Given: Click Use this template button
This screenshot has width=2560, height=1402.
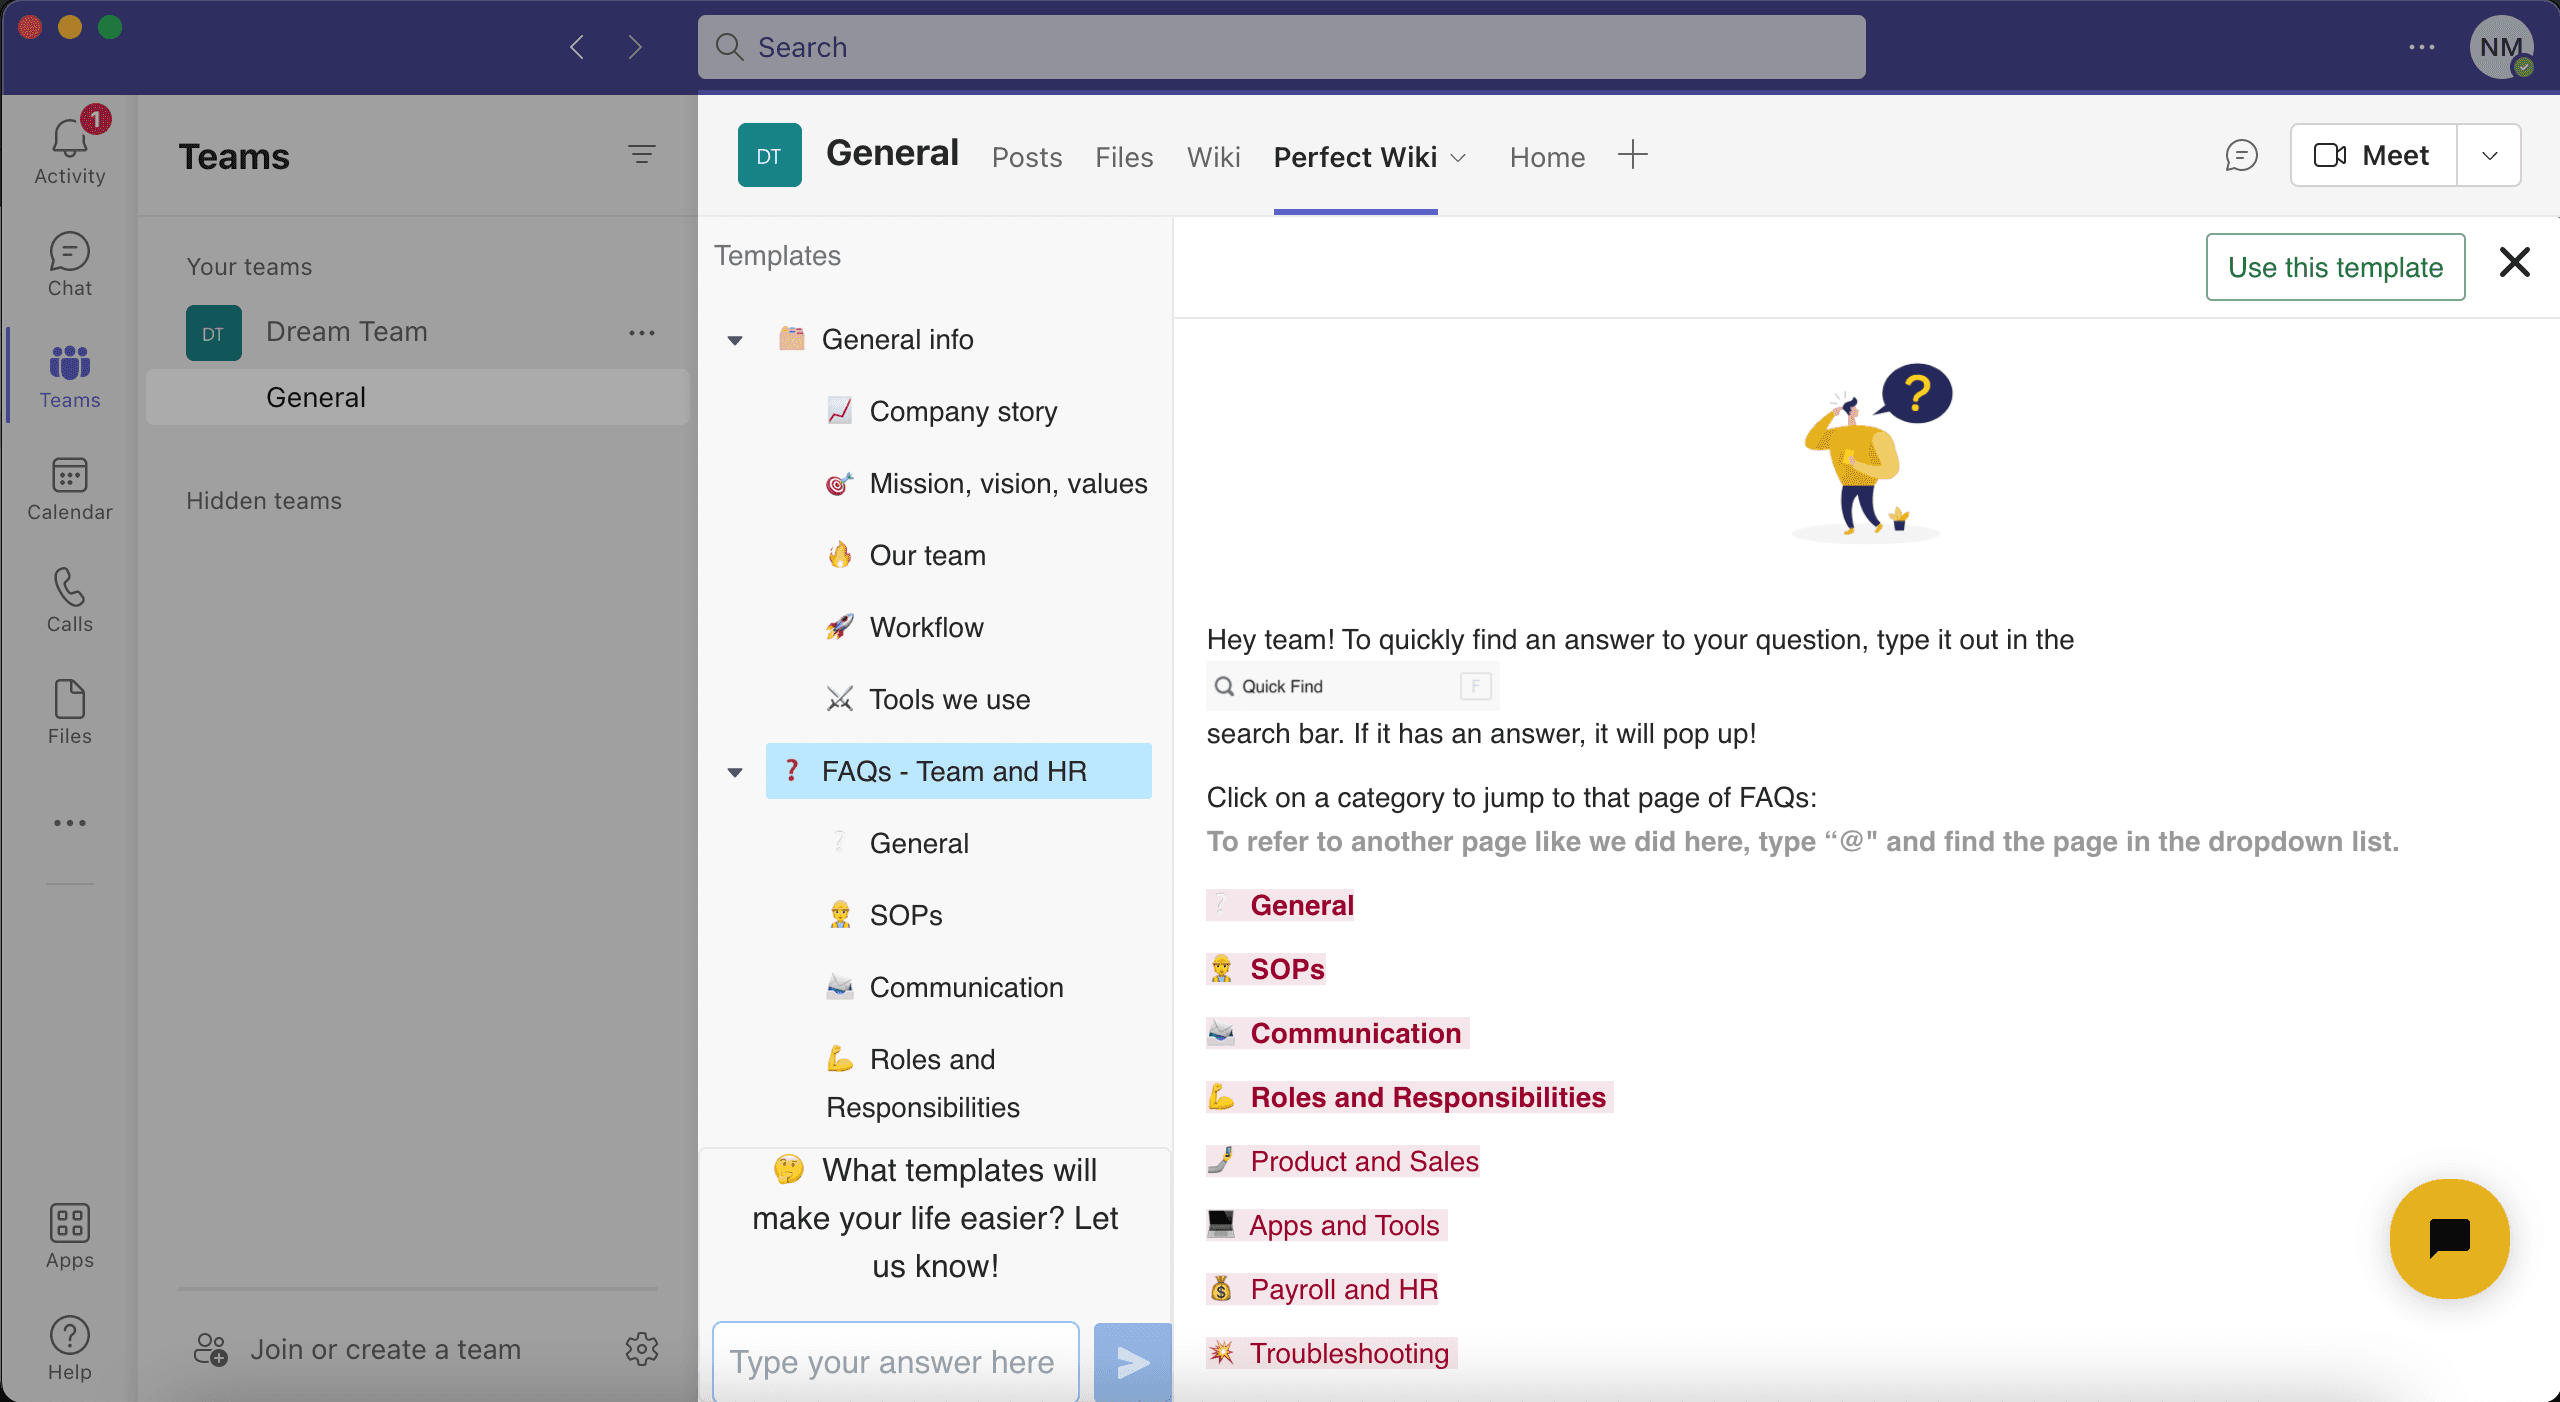Looking at the screenshot, I should pyautogui.click(x=2334, y=266).
